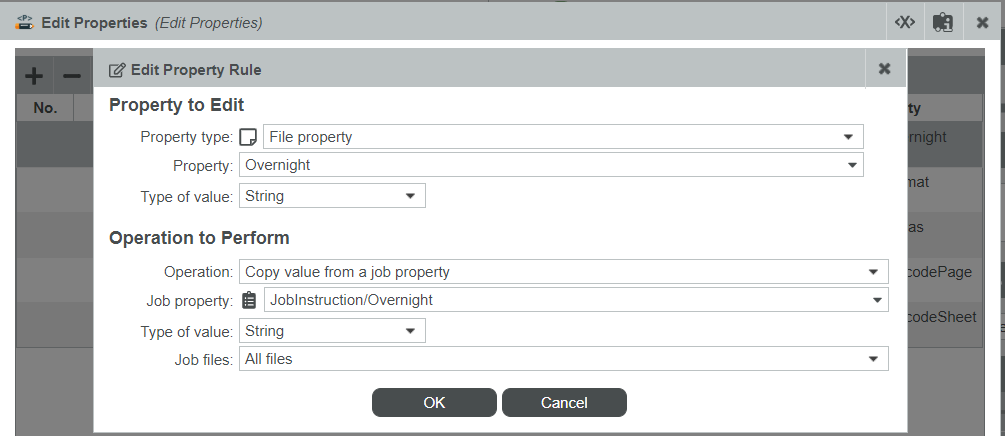
Task: Click the file property page icon
Action: coord(248,137)
